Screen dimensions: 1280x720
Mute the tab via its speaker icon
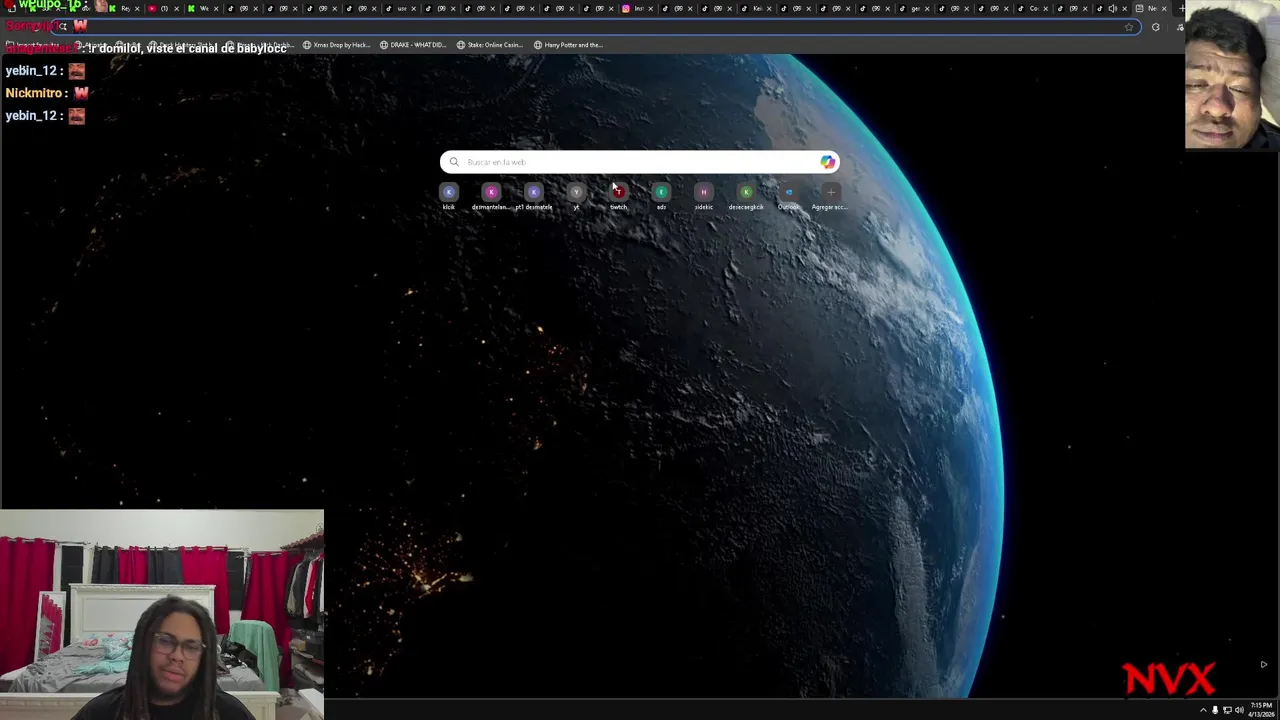pos(1112,8)
